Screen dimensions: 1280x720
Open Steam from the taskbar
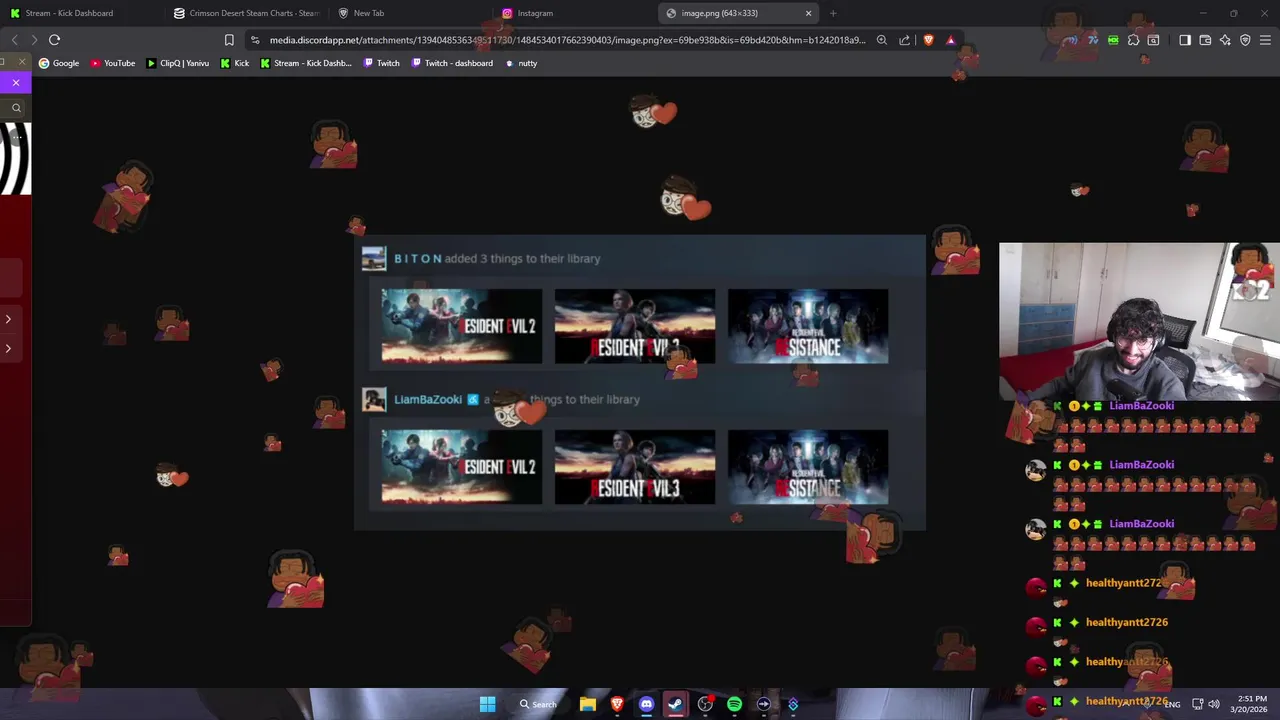coord(675,704)
